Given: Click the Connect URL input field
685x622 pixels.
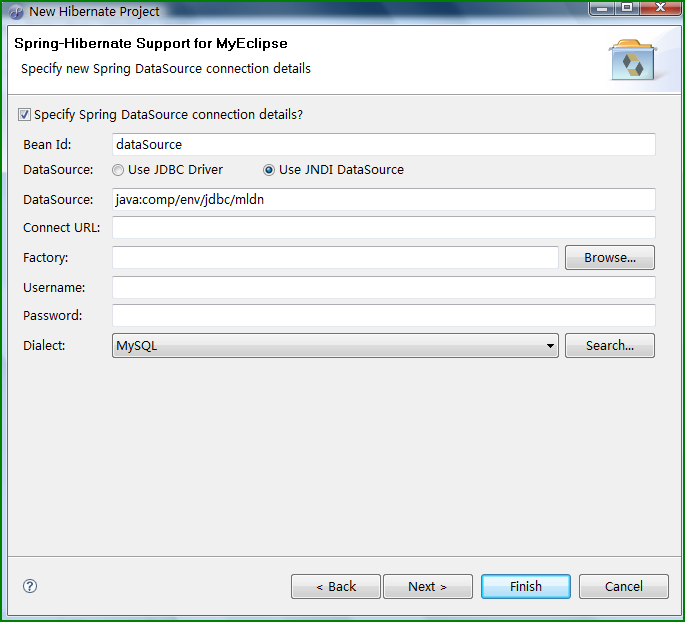Looking at the screenshot, I should pyautogui.click(x=384, y=228).
